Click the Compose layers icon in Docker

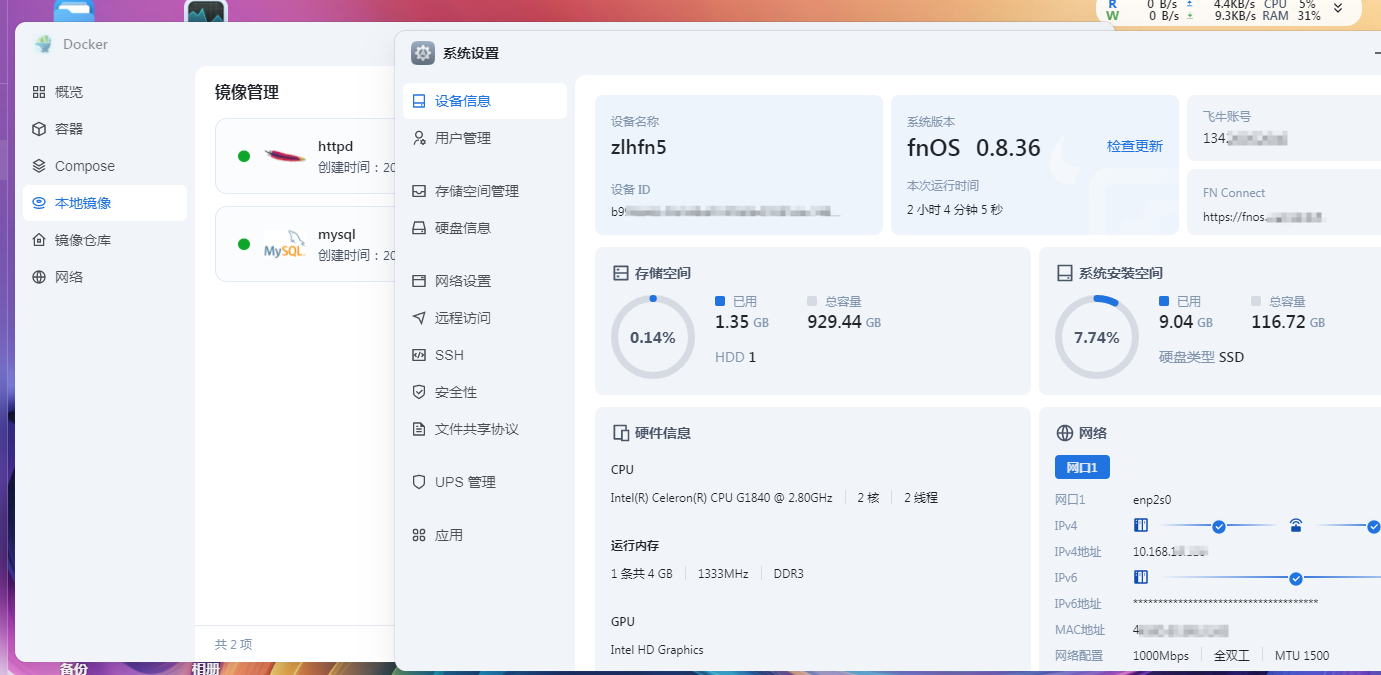pyautogui.click(x=39, y=166)
